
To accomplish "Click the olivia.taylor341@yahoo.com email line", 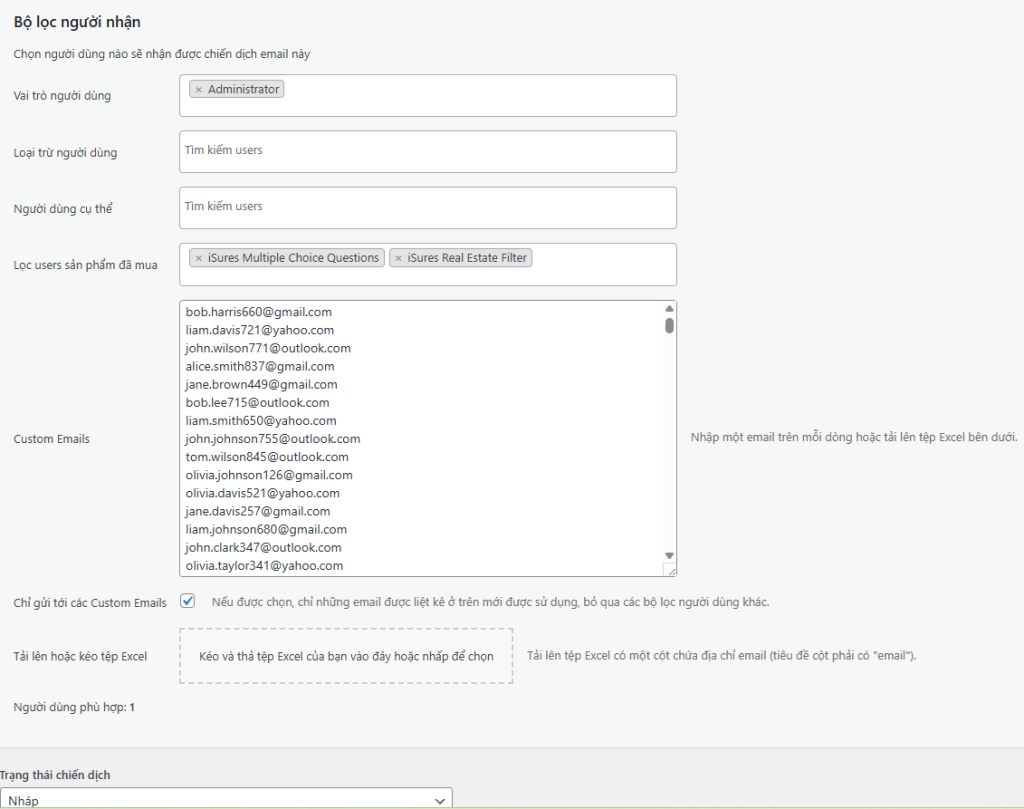I will (264, 566).
